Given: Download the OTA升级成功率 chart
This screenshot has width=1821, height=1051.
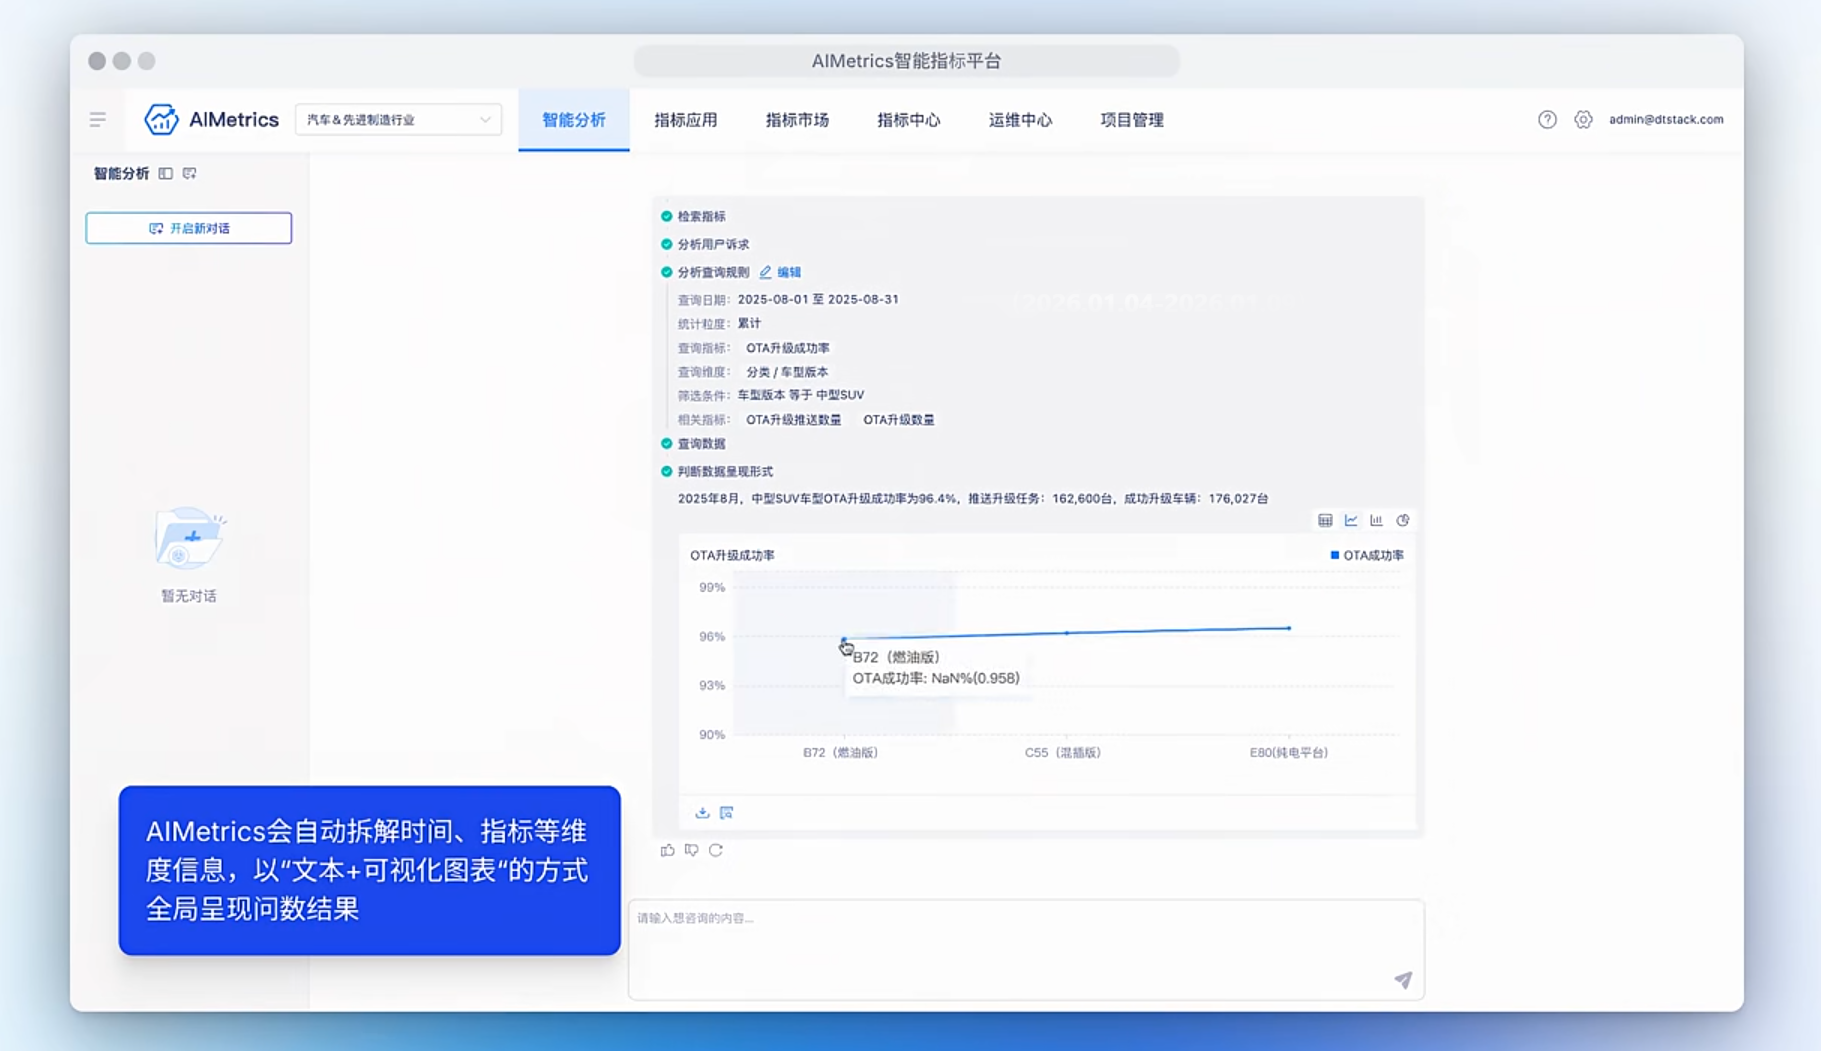Looking at the screenshot, I should pyautogui.click(x=702, y=813).
